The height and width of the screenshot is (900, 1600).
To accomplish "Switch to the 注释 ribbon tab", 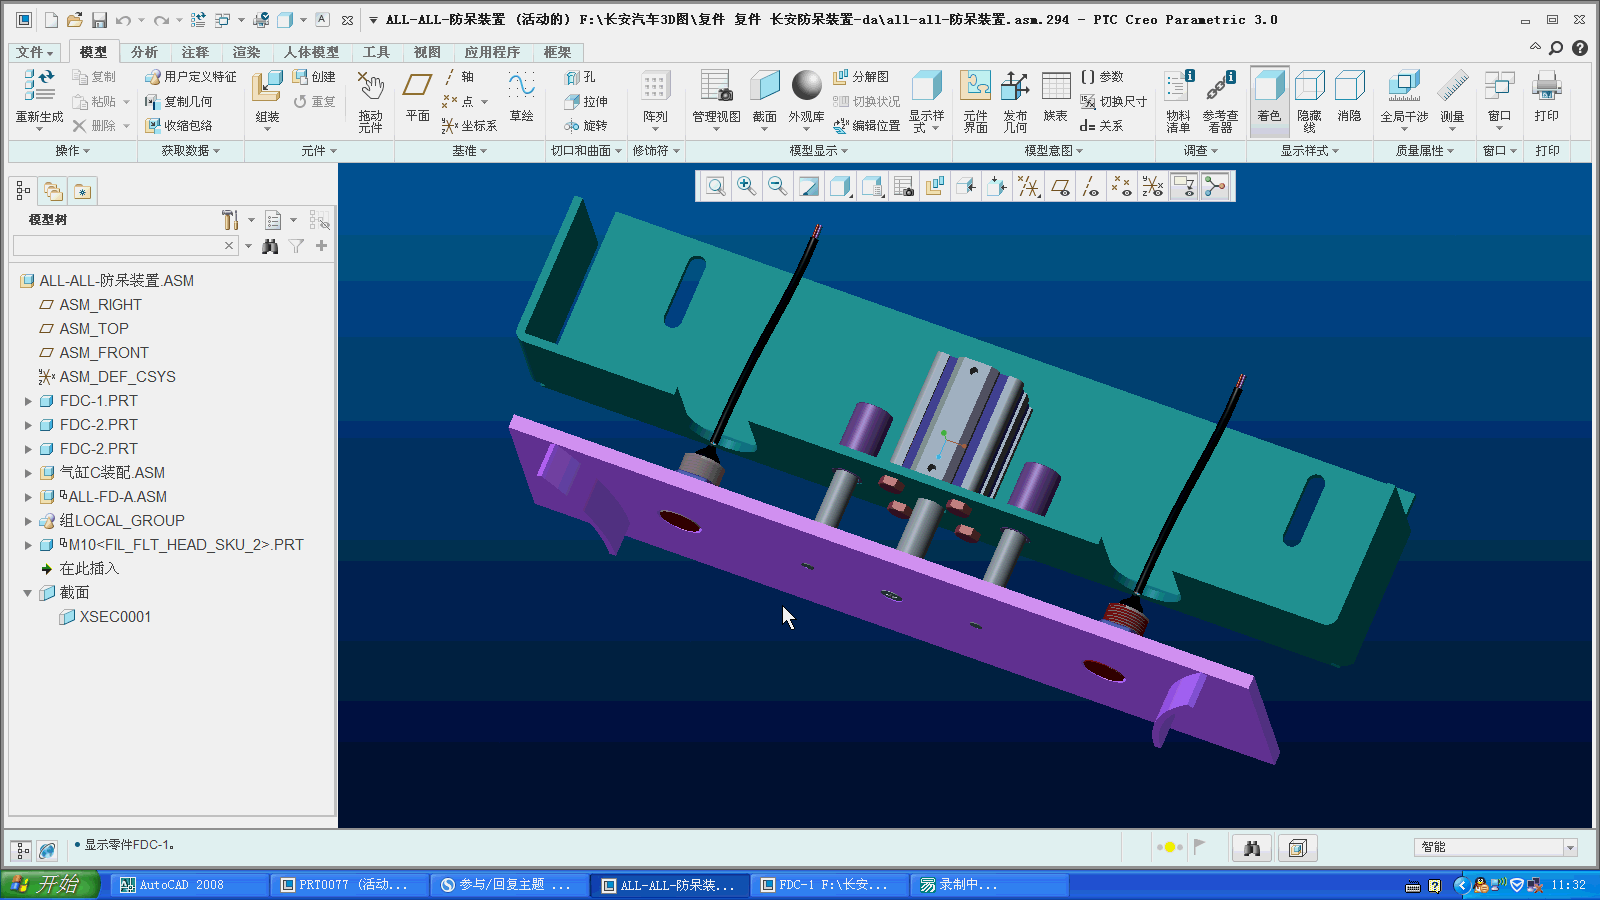I will [195, 52].
